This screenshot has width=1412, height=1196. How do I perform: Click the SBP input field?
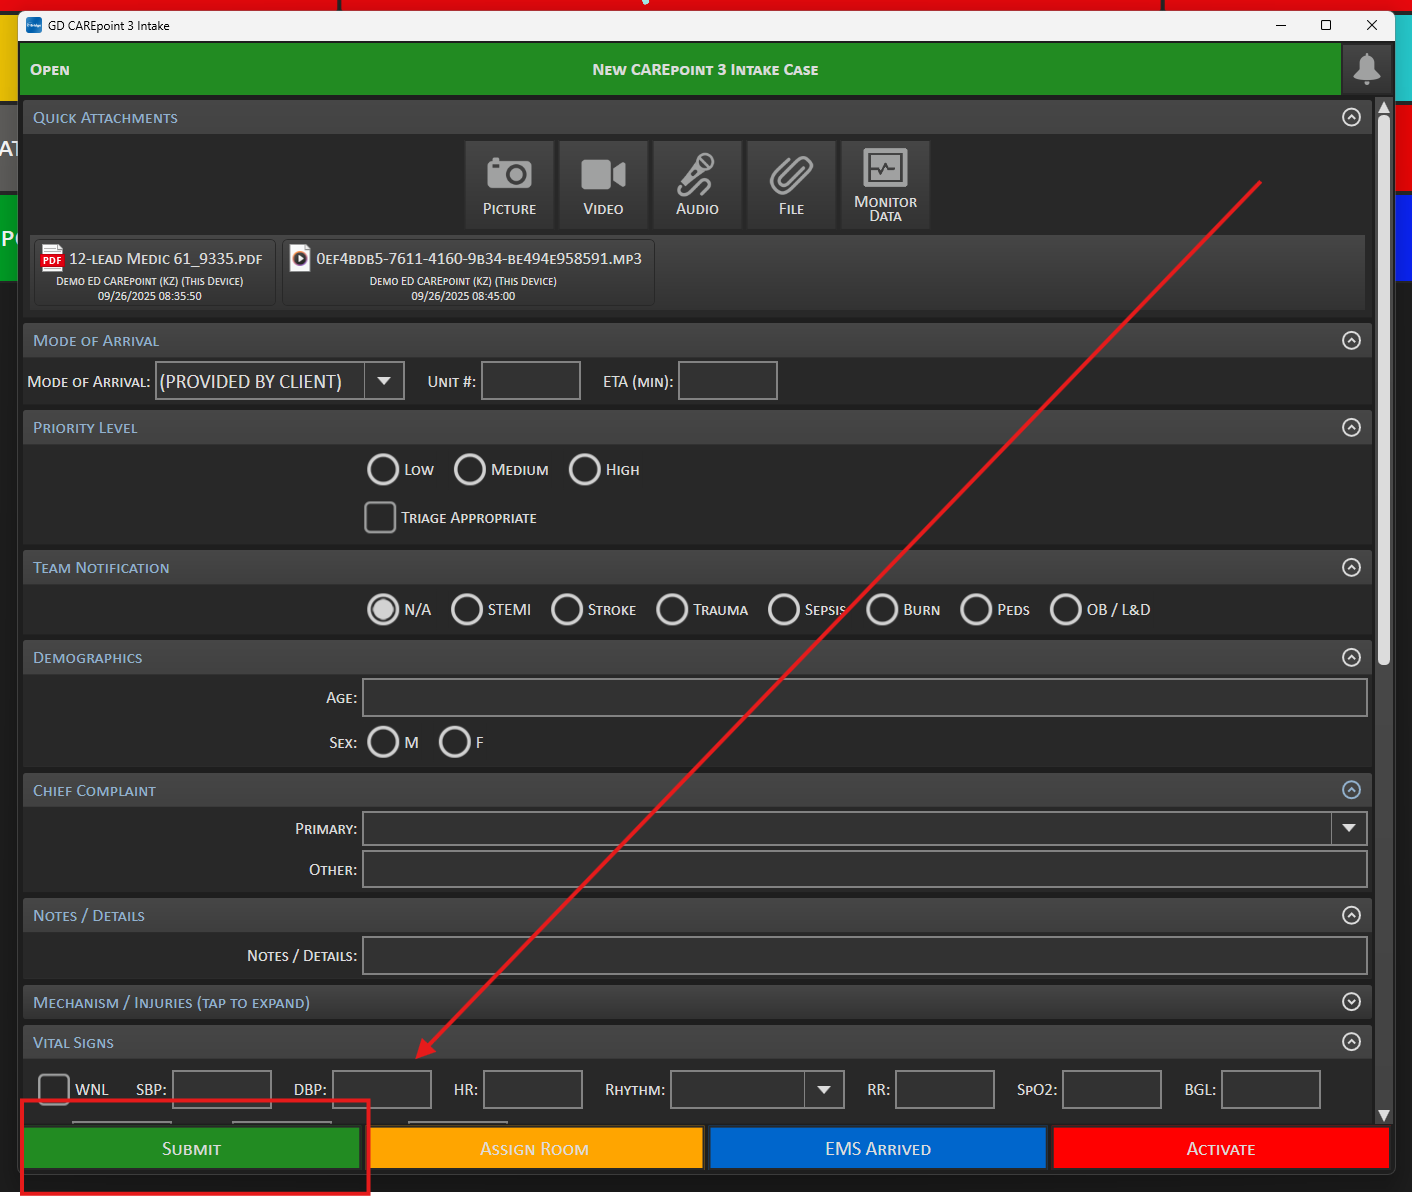(222, 1089)
